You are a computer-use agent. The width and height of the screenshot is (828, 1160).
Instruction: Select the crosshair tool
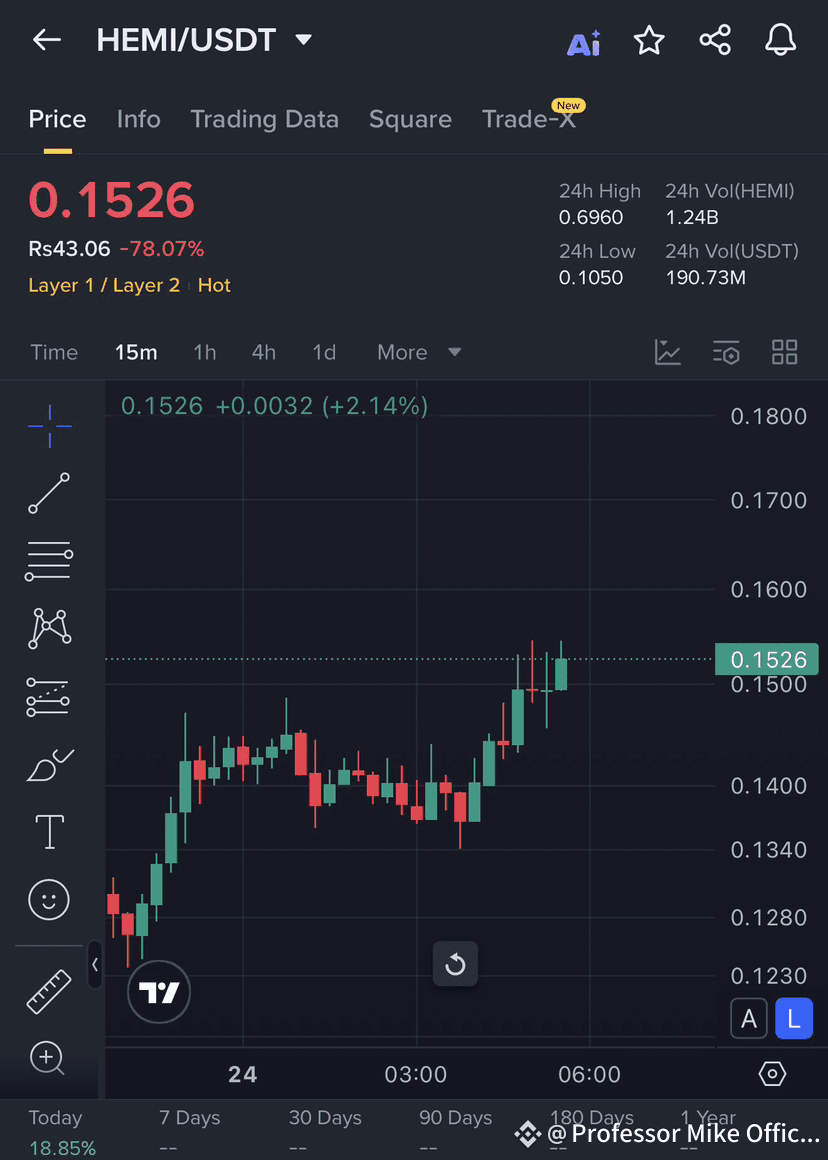pyautogui.click(x=48, y=425)
